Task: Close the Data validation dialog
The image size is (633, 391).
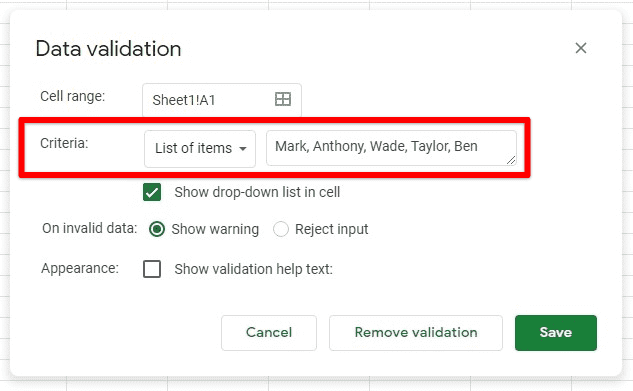Action: pos(581,48)
